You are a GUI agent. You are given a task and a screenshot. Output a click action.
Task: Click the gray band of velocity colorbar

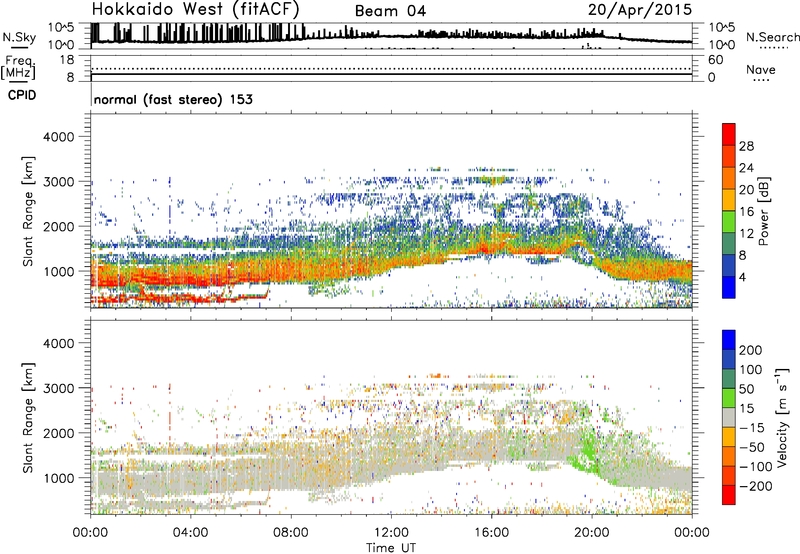[729, 418]
